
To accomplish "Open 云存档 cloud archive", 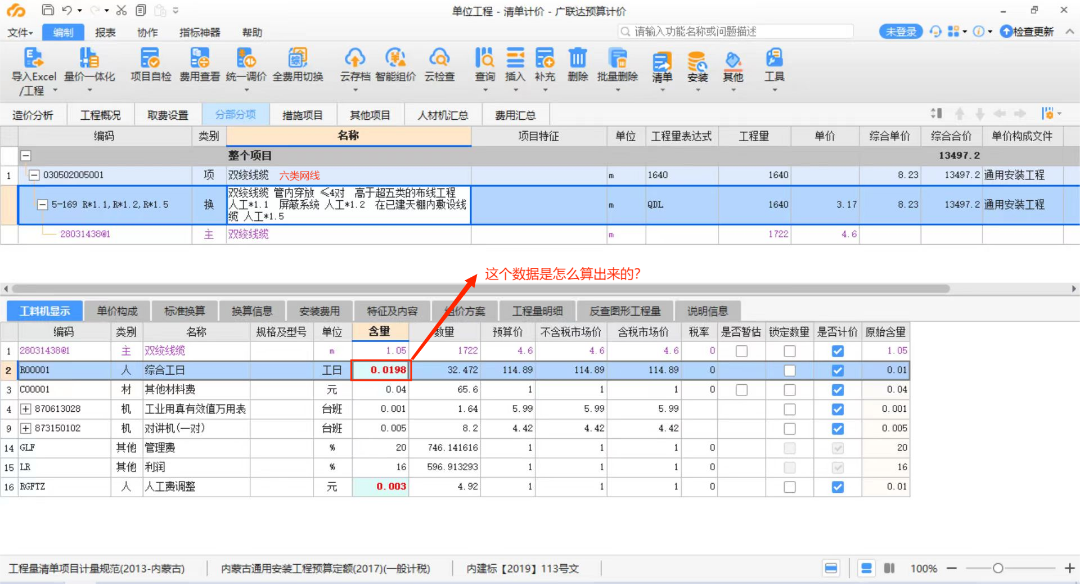I will point(355,65).
